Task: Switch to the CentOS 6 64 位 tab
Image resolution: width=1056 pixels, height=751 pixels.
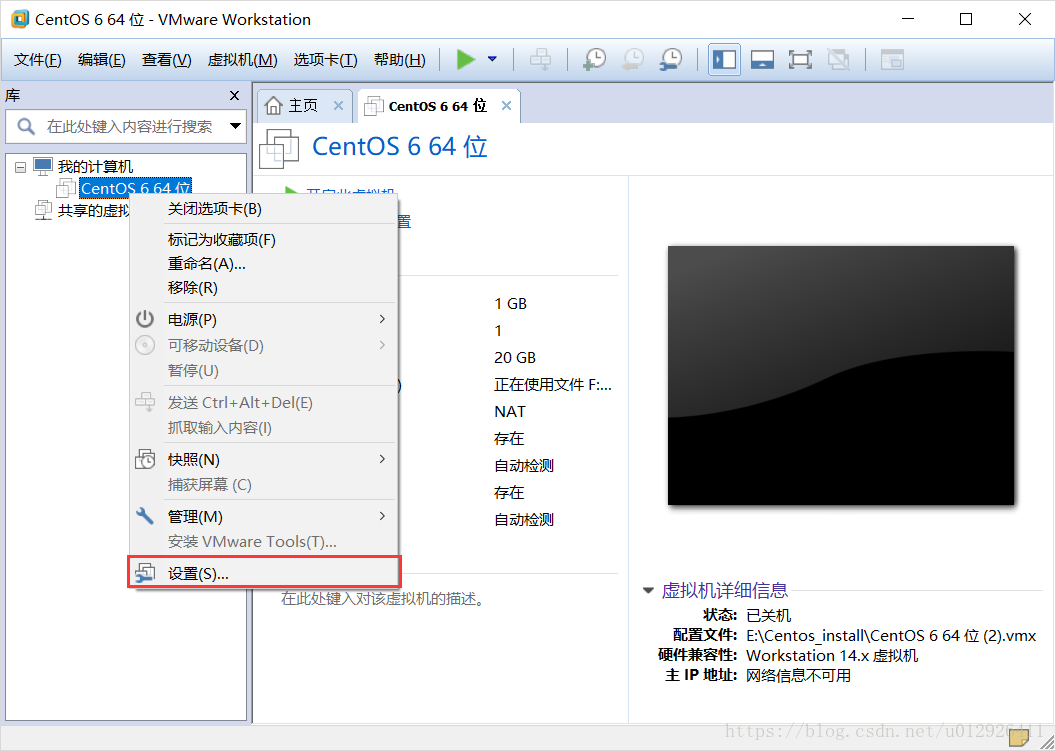Action: point(437,106)
